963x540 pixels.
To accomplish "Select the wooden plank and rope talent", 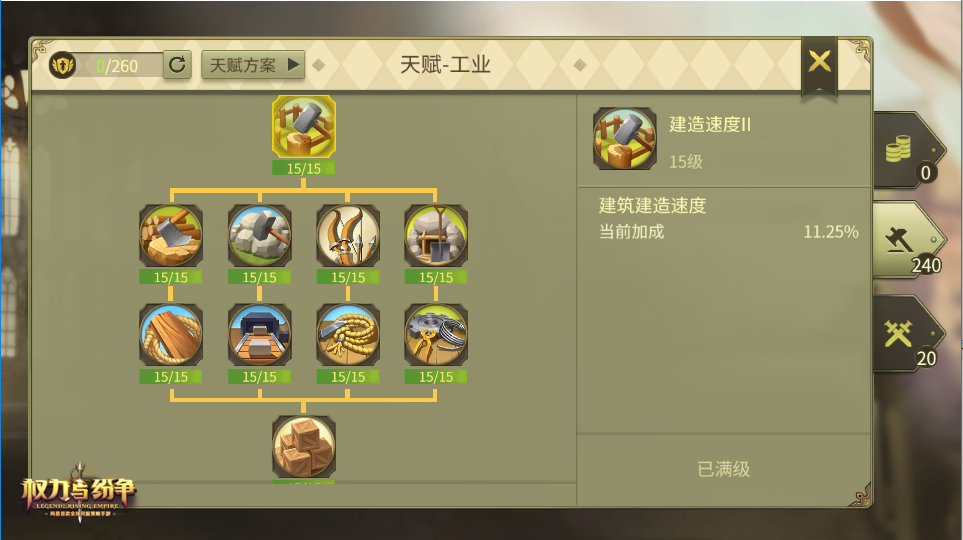I will (x=171, y=335).
